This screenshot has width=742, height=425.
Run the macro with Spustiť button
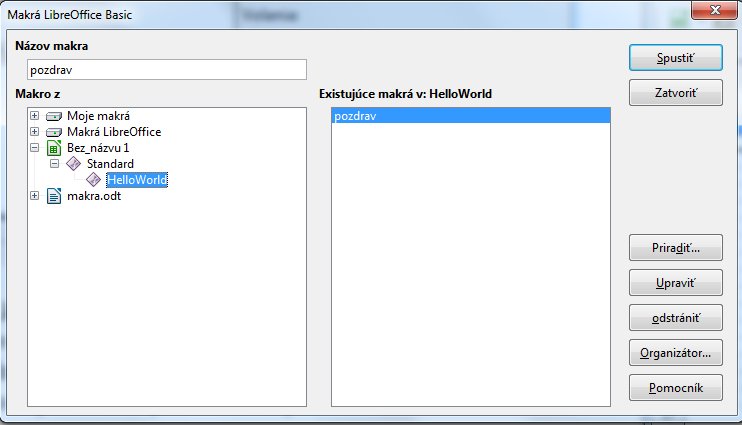point(676,58)
